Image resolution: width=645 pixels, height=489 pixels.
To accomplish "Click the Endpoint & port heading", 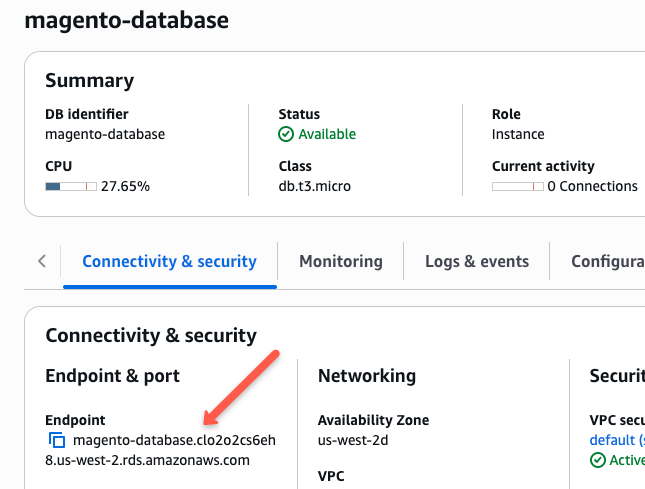I will 112,376.
